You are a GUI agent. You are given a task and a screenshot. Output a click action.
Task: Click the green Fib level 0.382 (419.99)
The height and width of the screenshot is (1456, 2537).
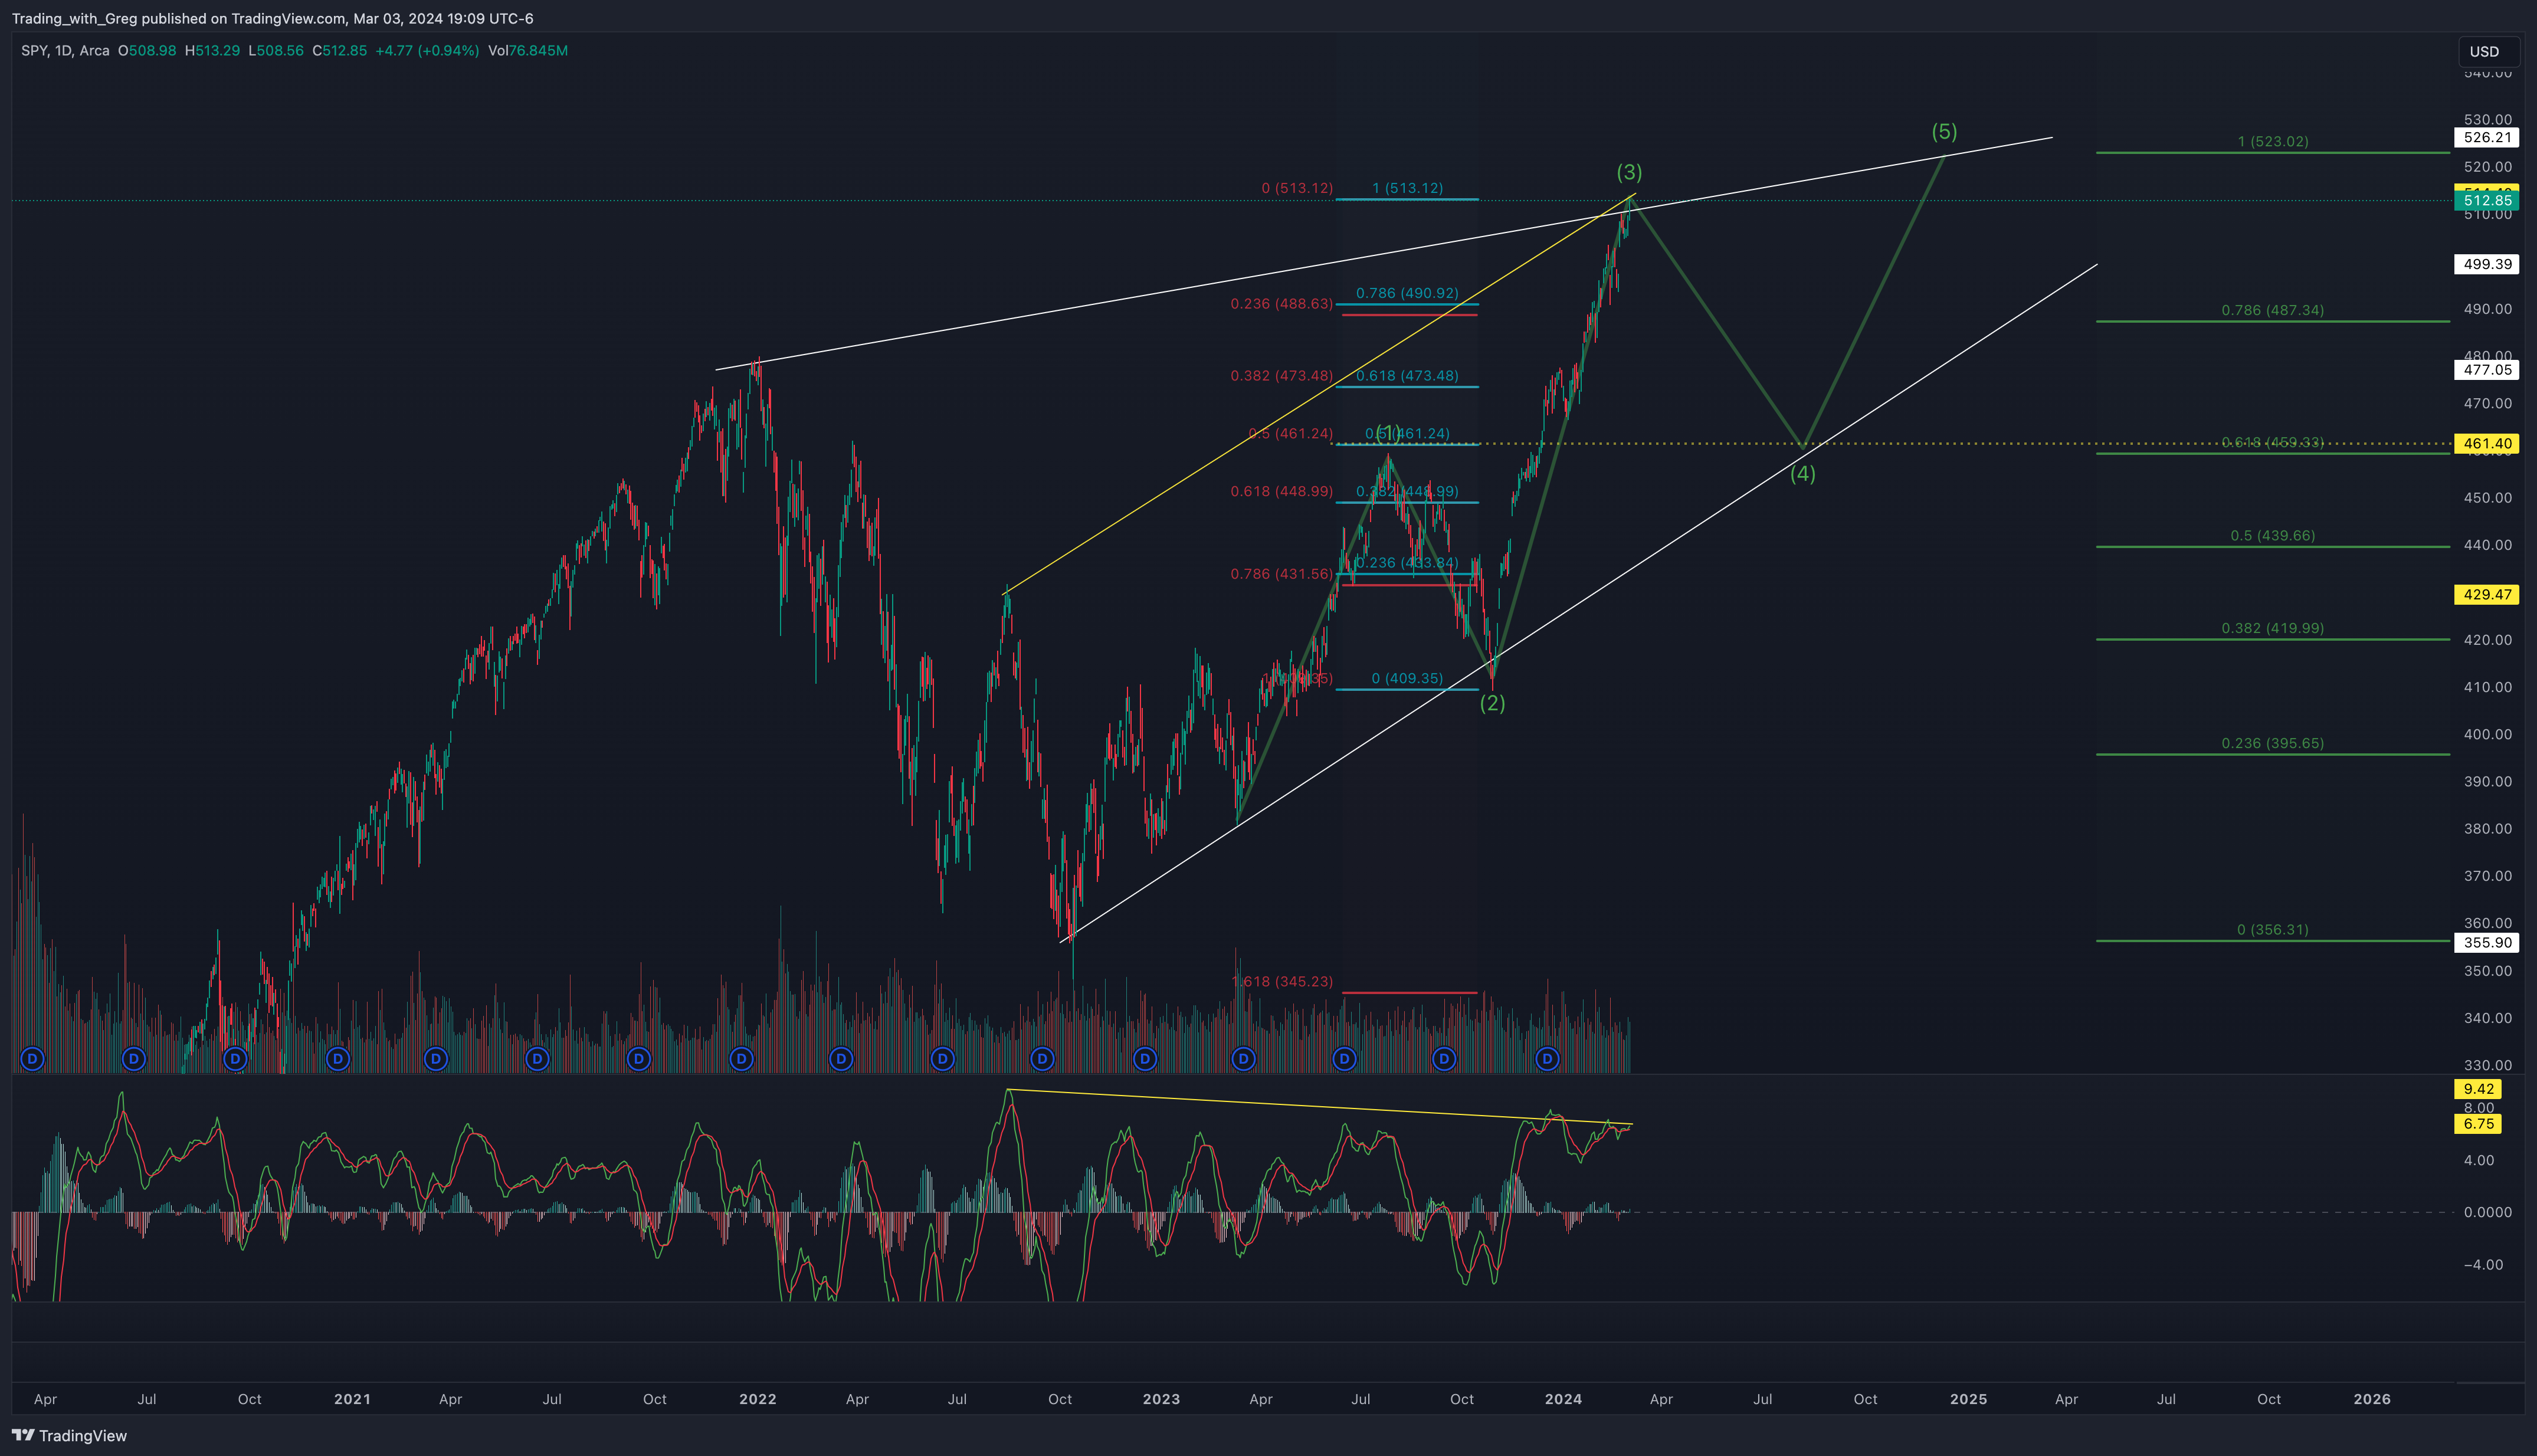point(2273,629)
